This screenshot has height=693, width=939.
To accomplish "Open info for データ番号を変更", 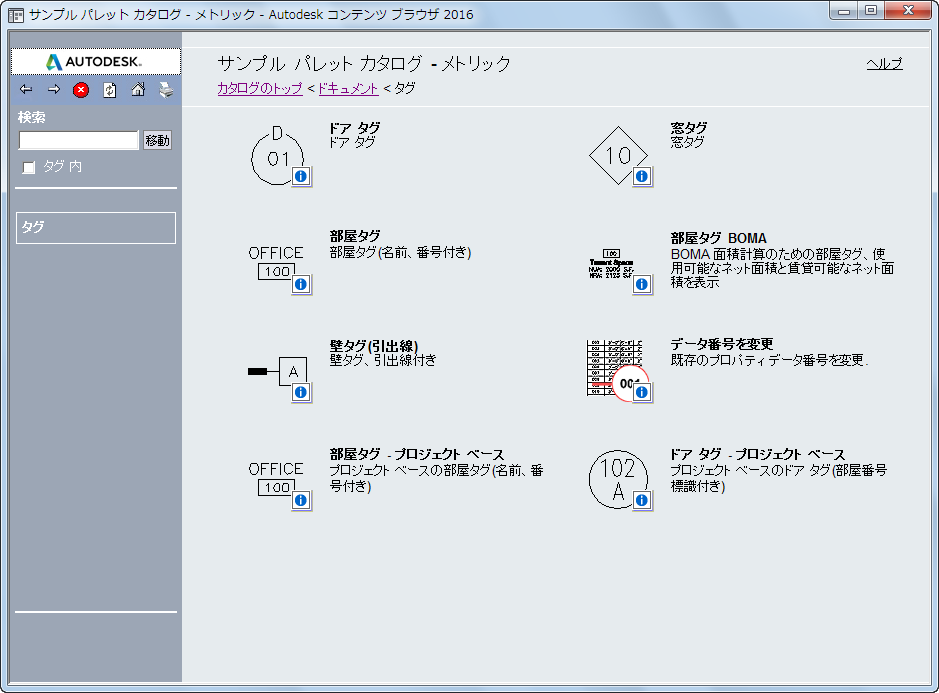I will 642,392.
